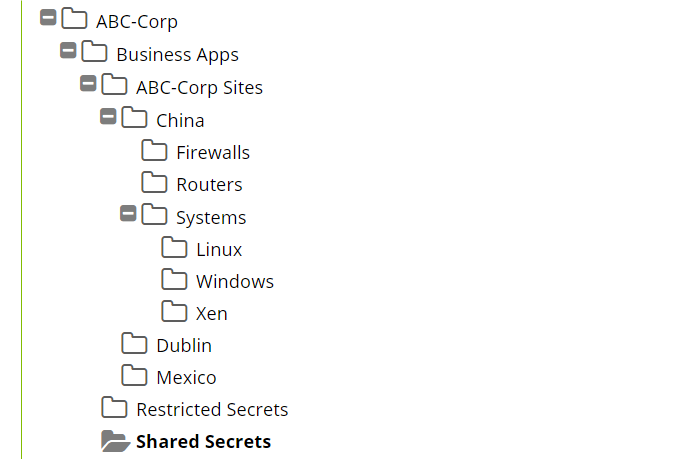This screenshot has width=696, height=459.
Task: Collapse the Business Apps node
Action: pyautogui.click(x=68, y=51)
